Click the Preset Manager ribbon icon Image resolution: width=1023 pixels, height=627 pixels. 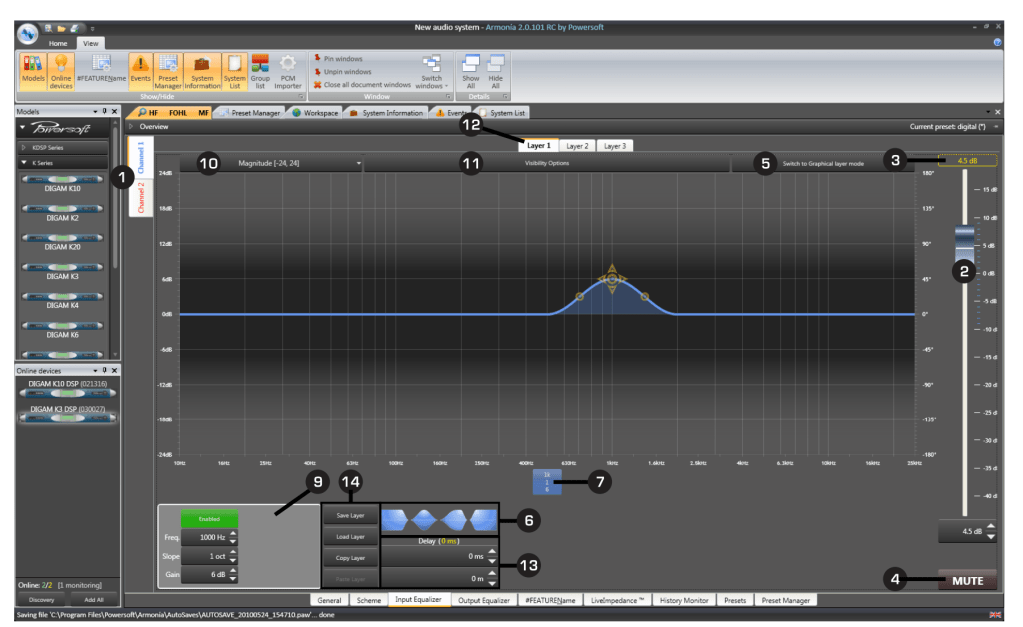click(x=168, y=73)
